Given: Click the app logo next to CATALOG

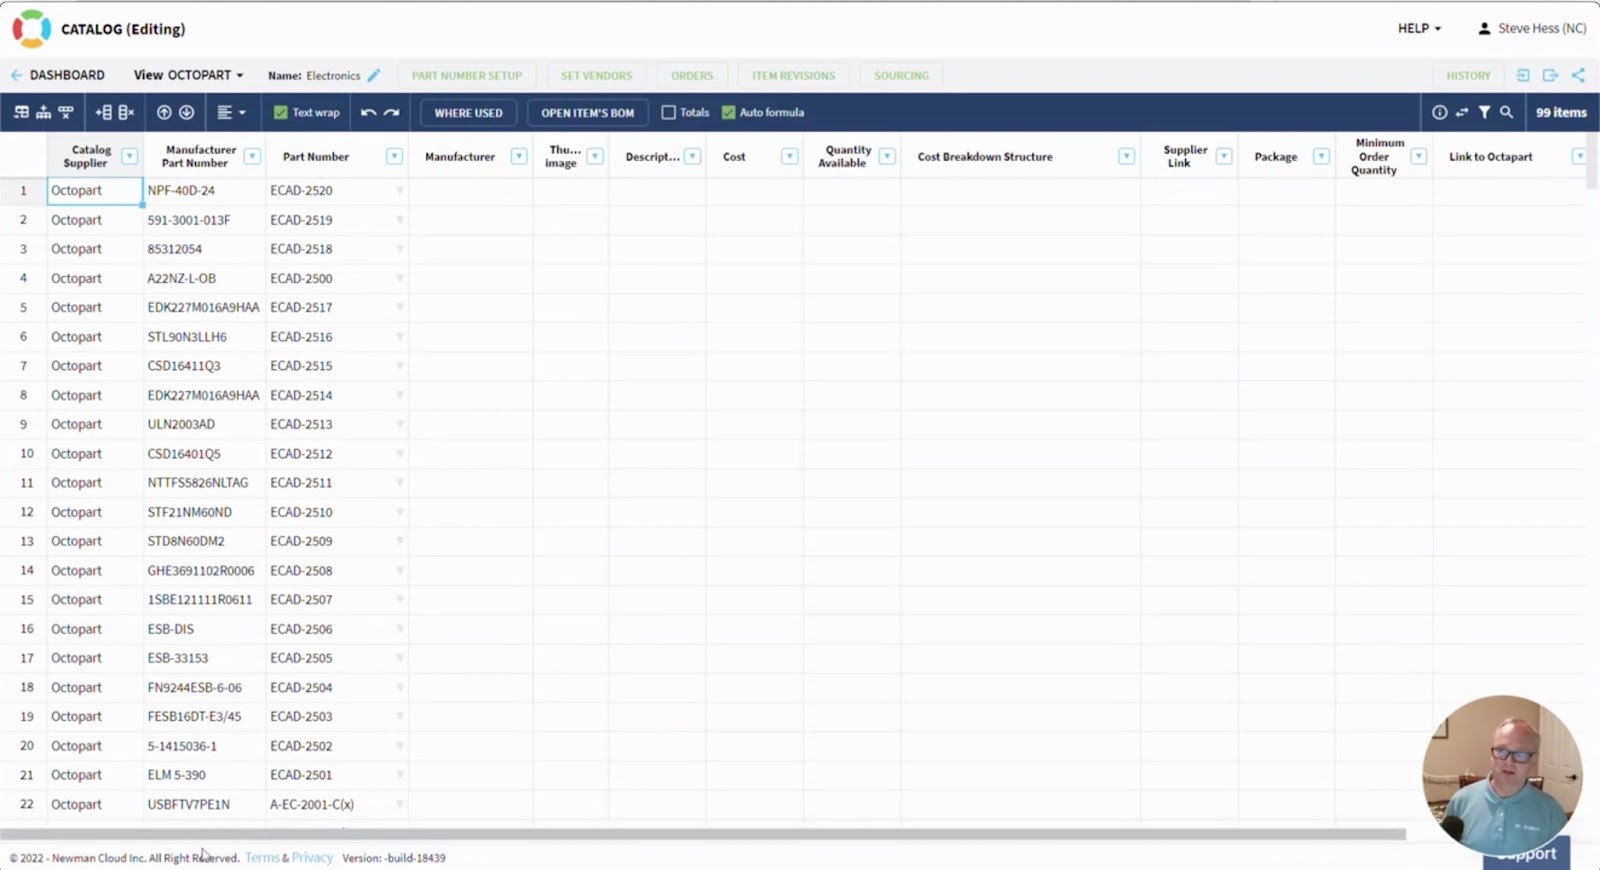Looking at the screenshot, I should pyautogui.click(x=31, y=29).
